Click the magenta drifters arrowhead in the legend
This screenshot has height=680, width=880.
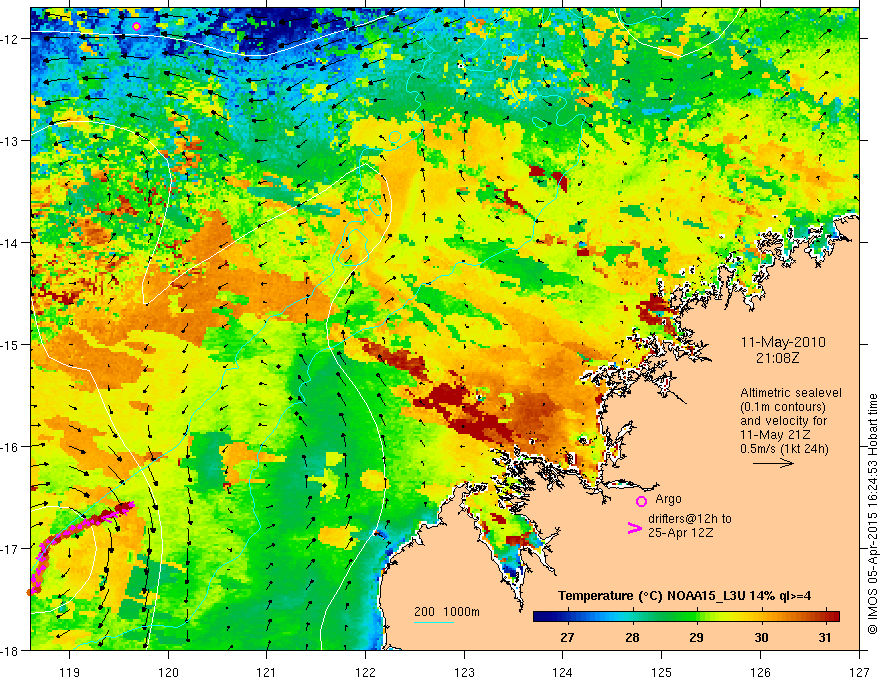pos(634,528)
